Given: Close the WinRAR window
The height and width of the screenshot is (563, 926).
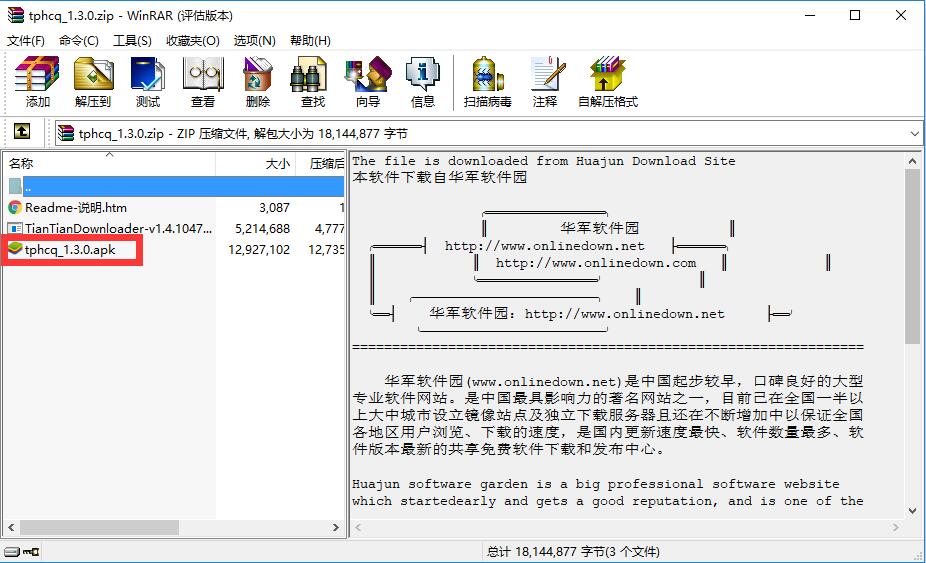Looking at the screenshot, I should coord(901,15).
